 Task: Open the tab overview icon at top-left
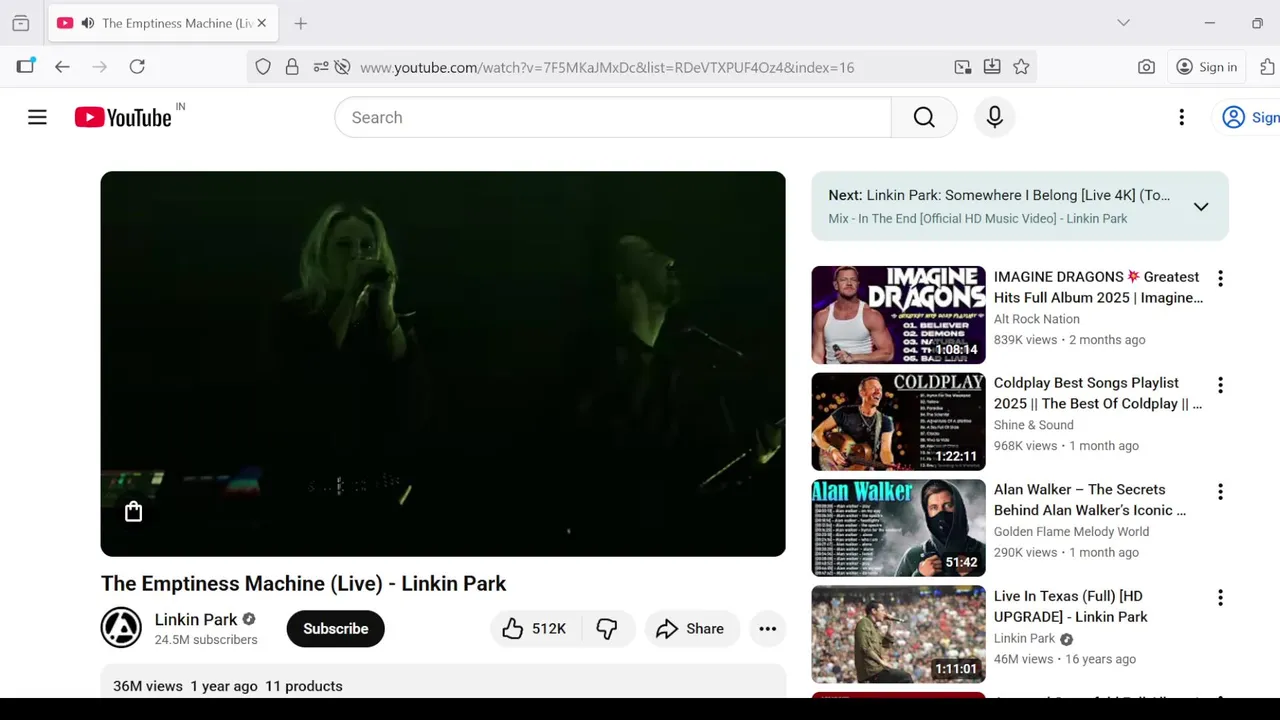point(20,23)
